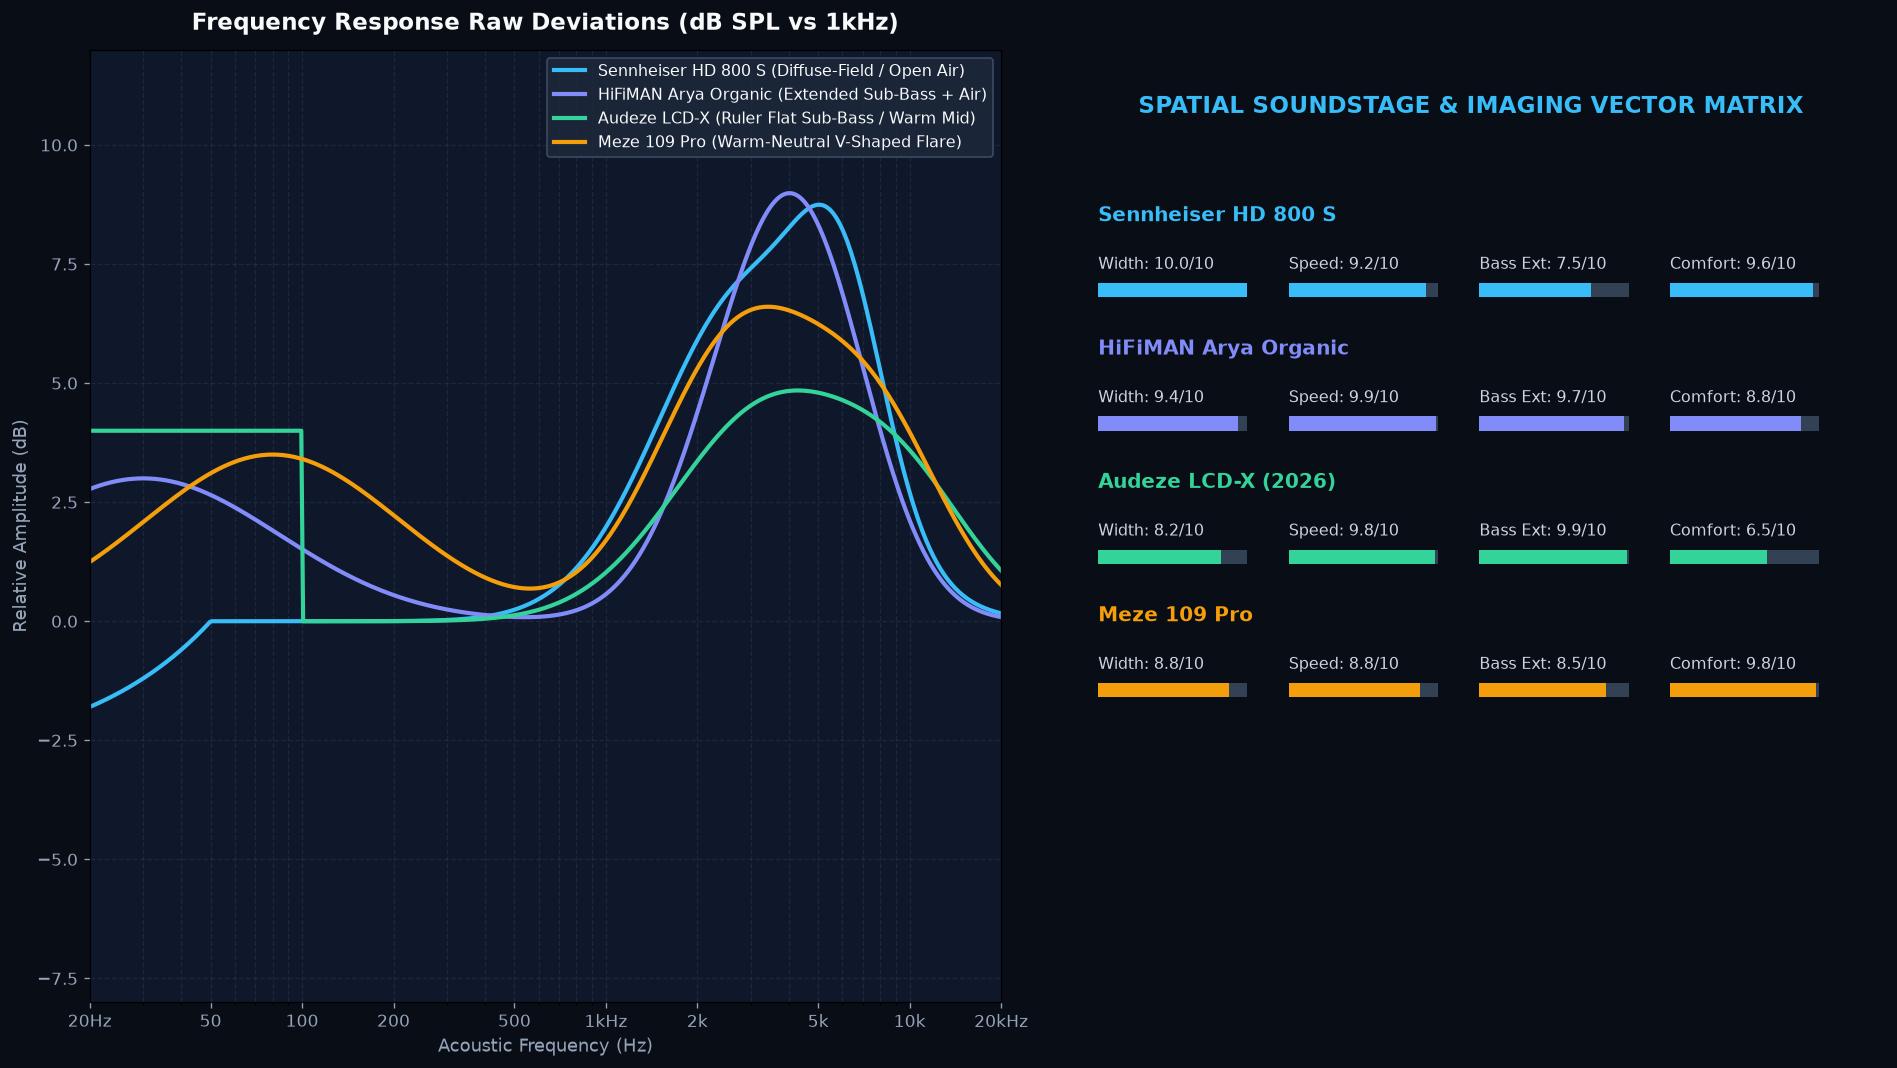
Task: Click HiFiMAN Width 9.4/10 bar
Action: pos(1172,424)
